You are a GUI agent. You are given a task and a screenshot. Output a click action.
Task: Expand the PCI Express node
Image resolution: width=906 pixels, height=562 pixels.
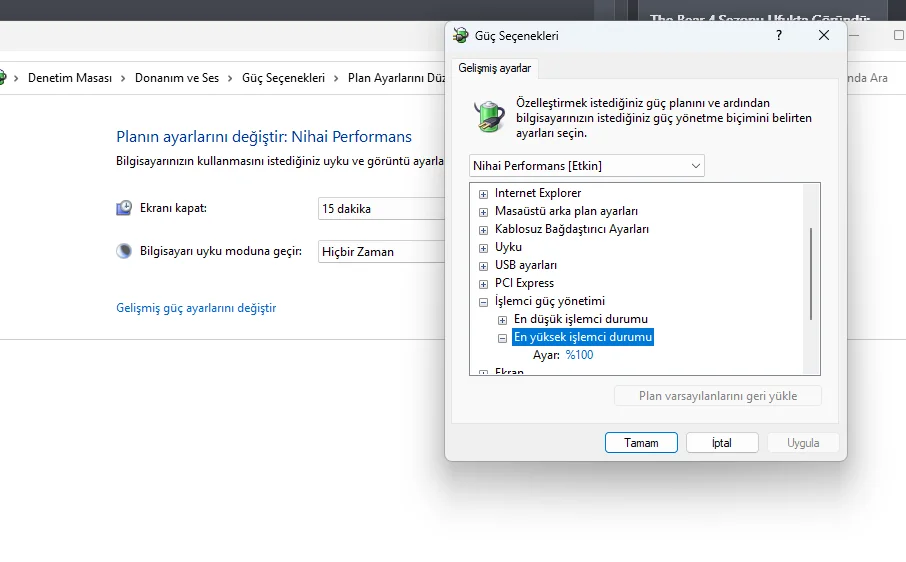(x=483, y=284)
